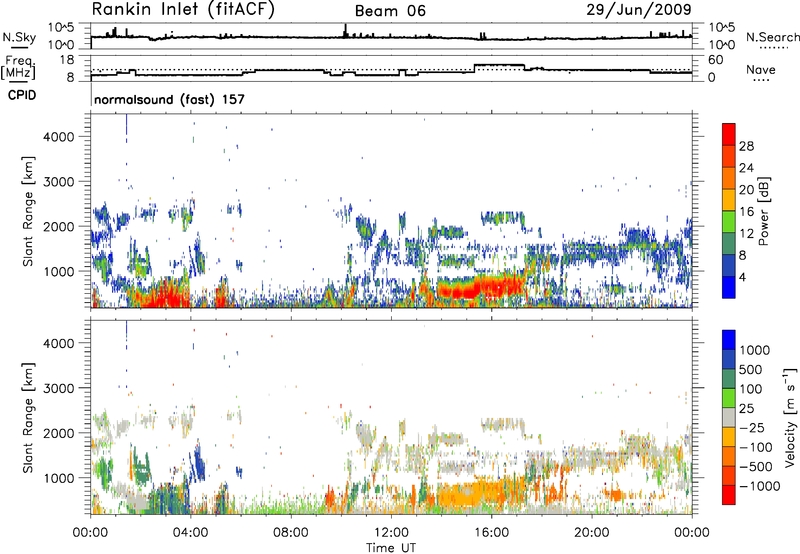Click the '4' label on Power color bar

743,278
